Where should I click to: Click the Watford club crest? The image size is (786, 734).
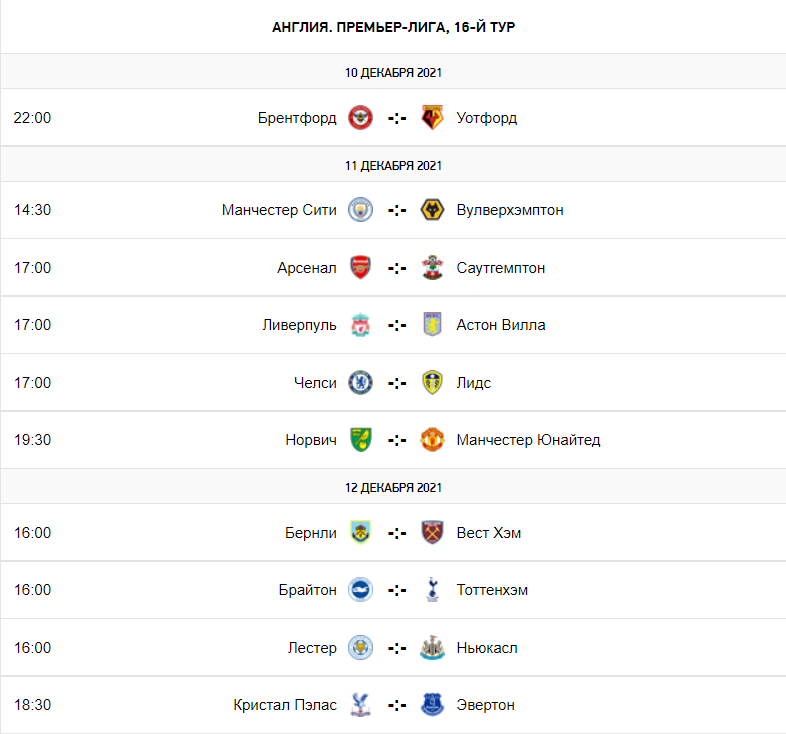pos(432,118)
